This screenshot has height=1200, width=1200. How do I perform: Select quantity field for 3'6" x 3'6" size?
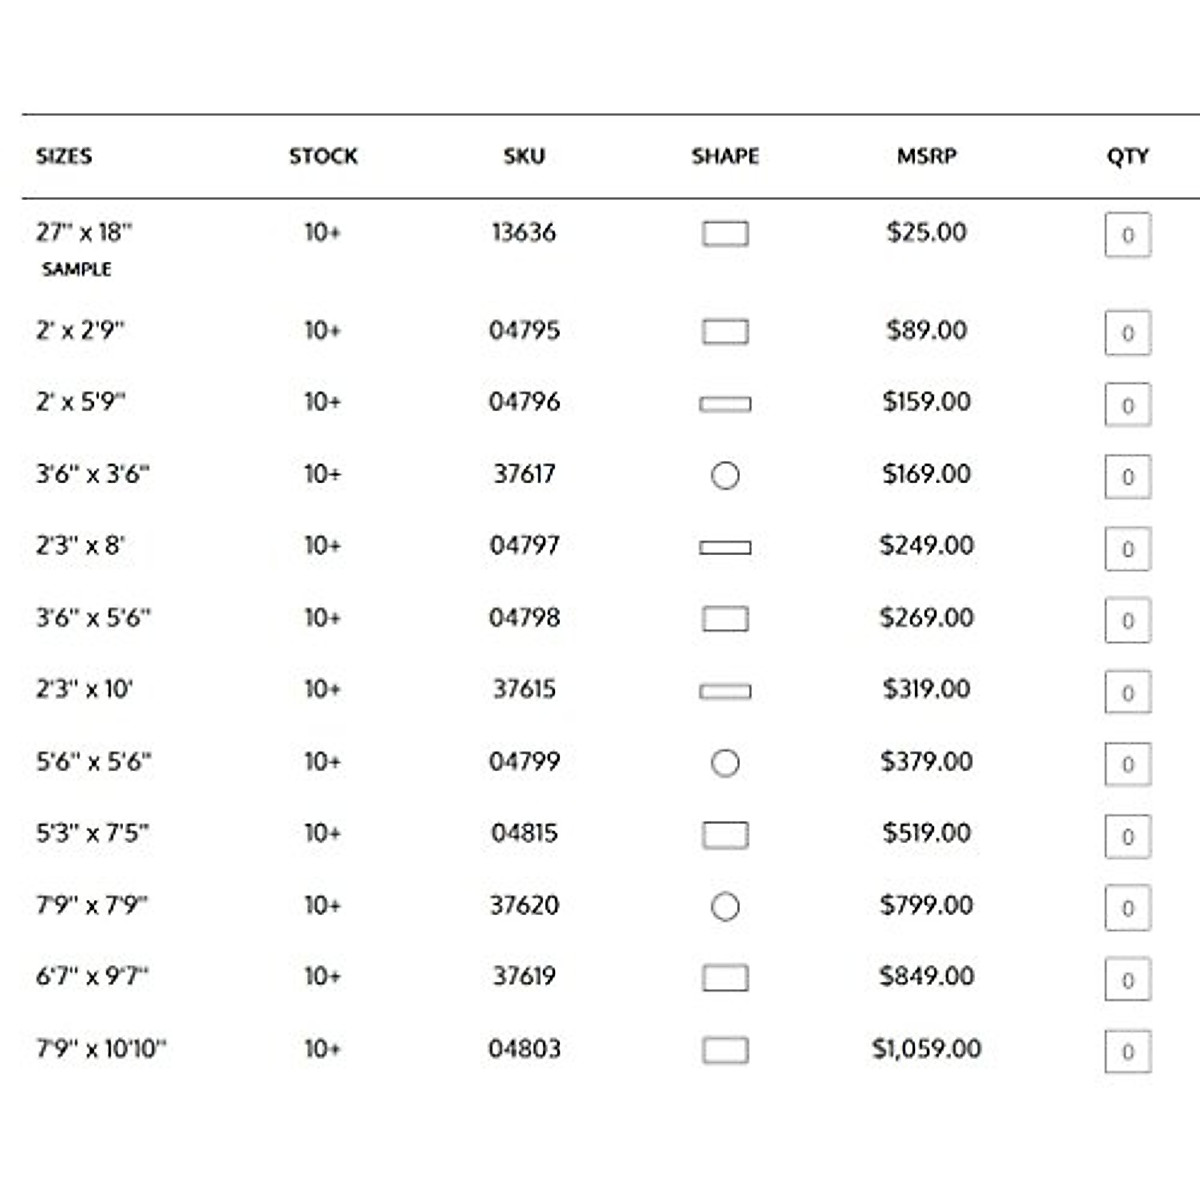click(1127, 477)
